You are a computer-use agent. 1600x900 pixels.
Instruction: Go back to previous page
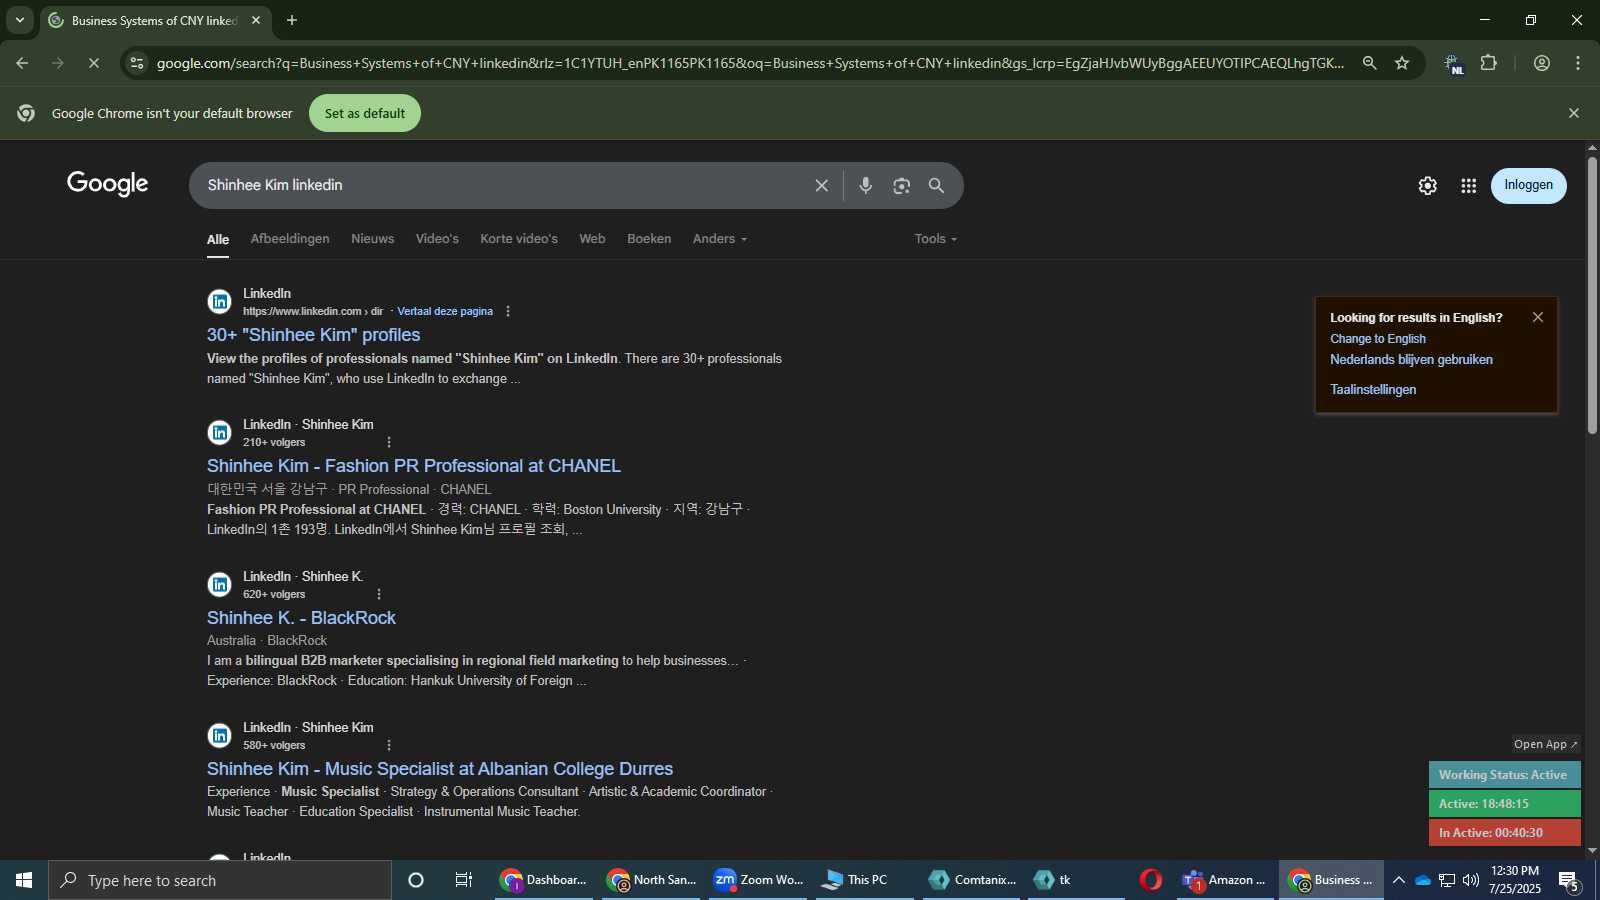22,63
